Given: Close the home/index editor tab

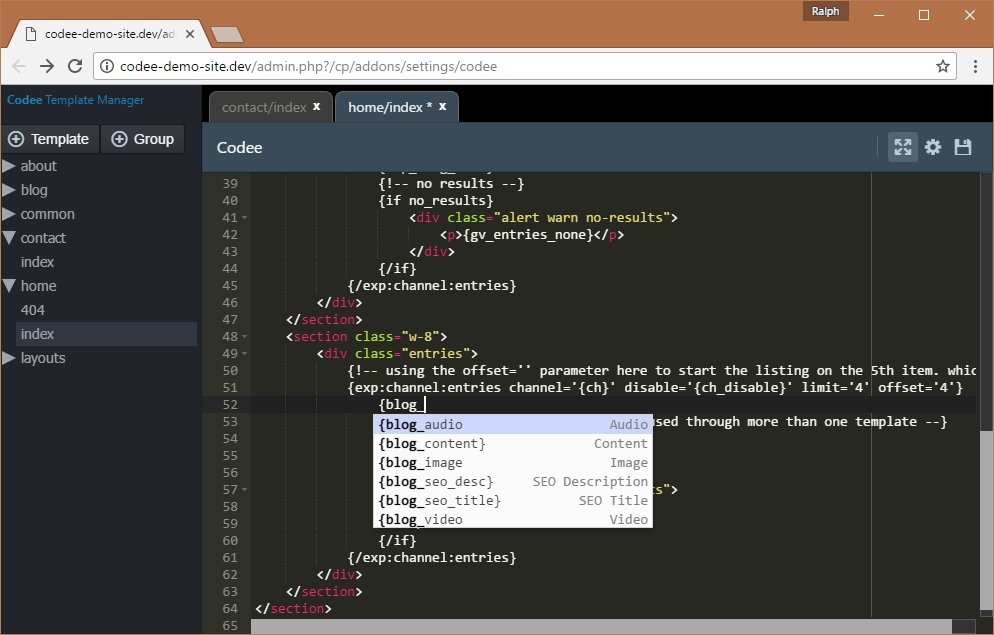Looking at the screenshot, I should tap(442, 106).
